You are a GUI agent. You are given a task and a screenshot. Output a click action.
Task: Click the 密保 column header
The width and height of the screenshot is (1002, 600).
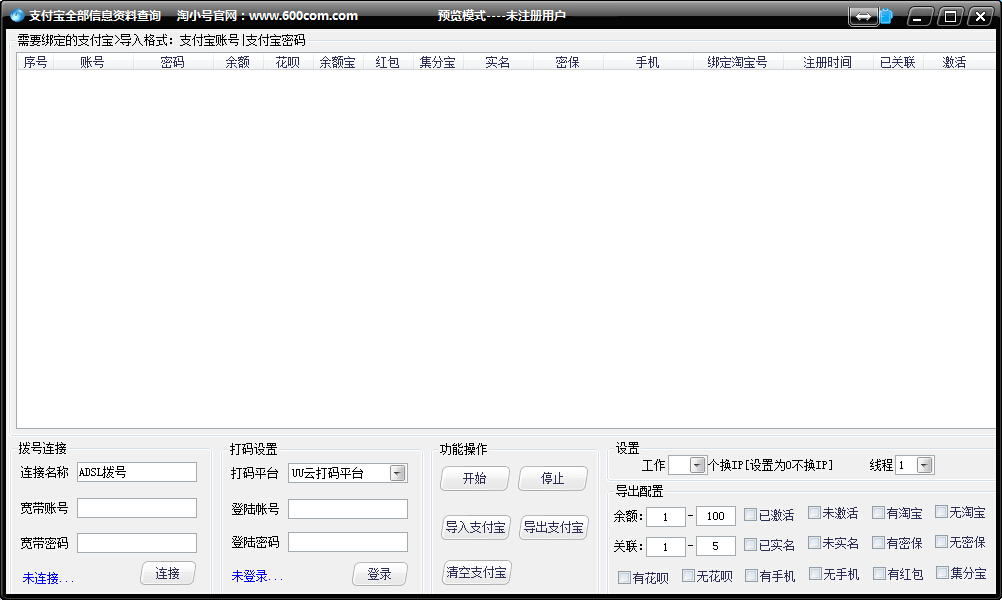tap(567, 62)
